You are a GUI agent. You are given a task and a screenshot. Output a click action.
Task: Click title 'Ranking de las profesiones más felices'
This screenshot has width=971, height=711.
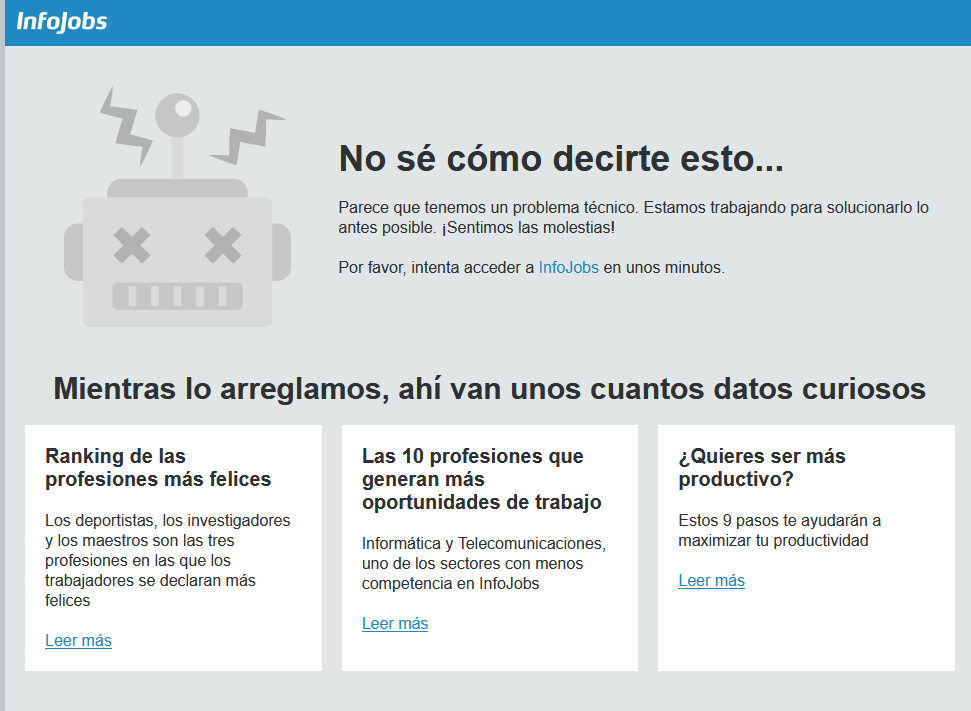(158, 468)
